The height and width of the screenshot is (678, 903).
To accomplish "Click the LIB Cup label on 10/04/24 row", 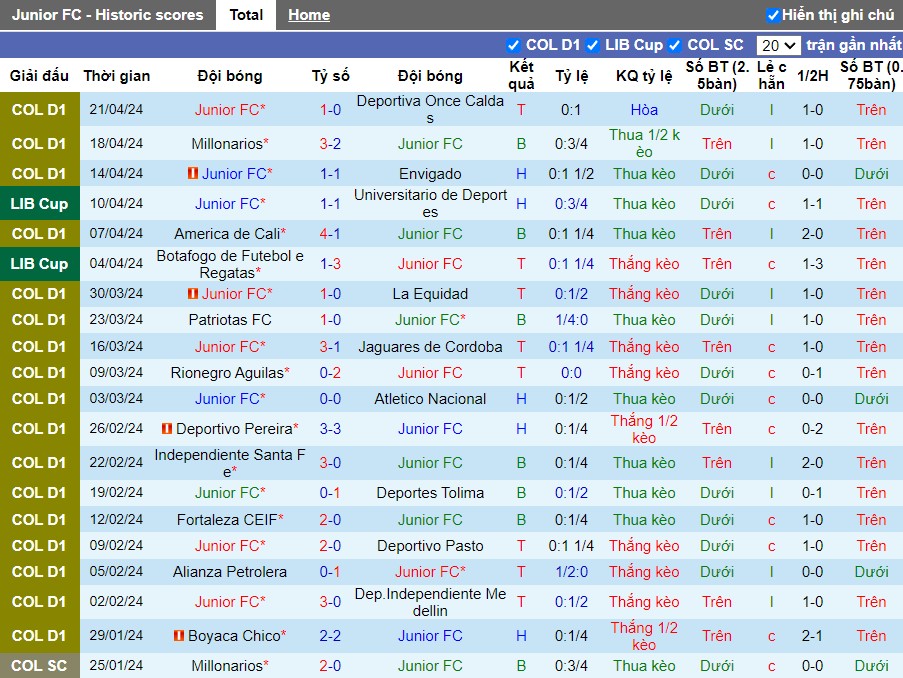I will tap(39, 203).
